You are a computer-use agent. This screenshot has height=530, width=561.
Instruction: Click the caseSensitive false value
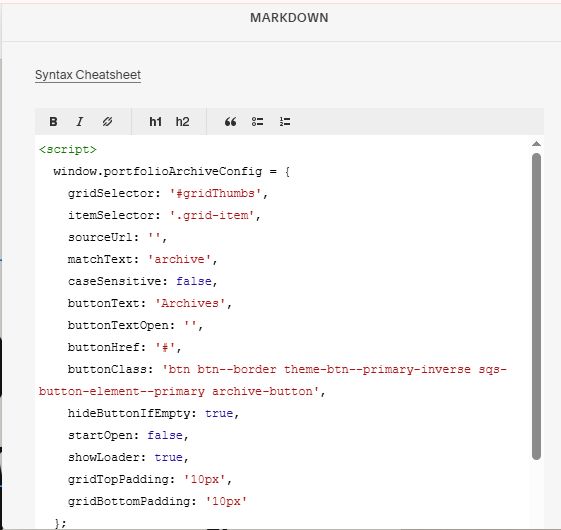click(x=194, y=281)
